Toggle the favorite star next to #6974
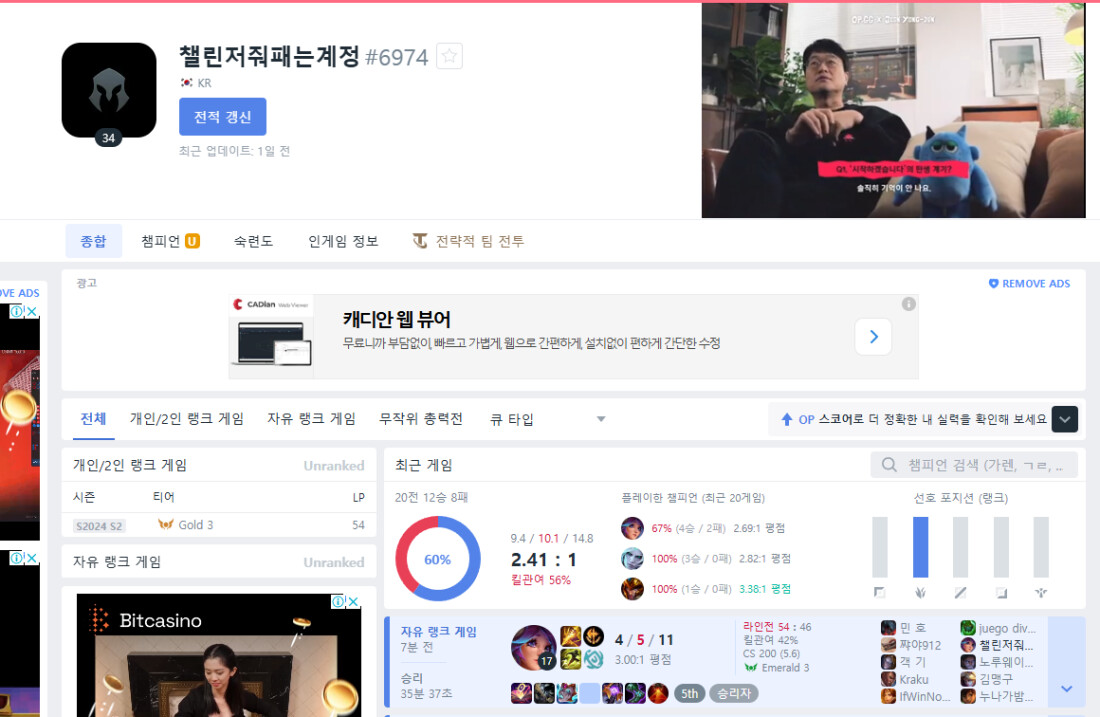Image resolution: width=1100 pixels, height=717 pixels. tap(450, 57)
